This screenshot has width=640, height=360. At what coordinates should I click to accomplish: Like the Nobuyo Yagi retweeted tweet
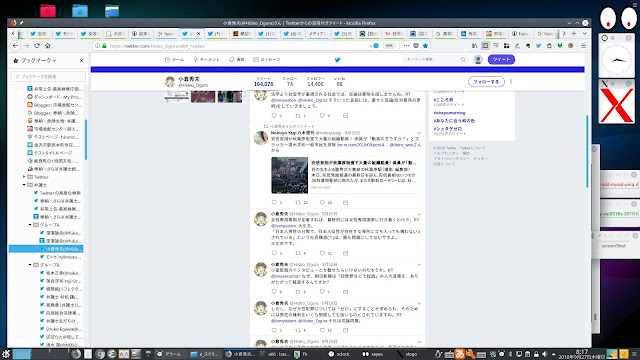pyautogui.click(x=322, y=202)
